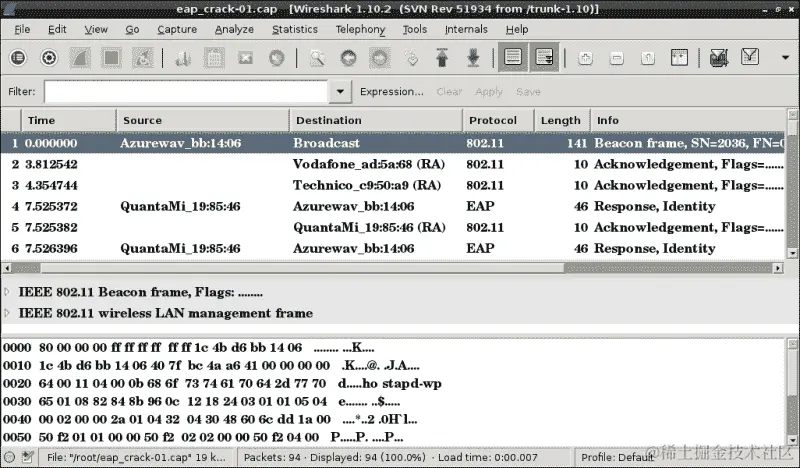Open toolbar overflow arrow
Image resolution: width=800 pixels, height=468 pixels.
[x=786, y=58]
